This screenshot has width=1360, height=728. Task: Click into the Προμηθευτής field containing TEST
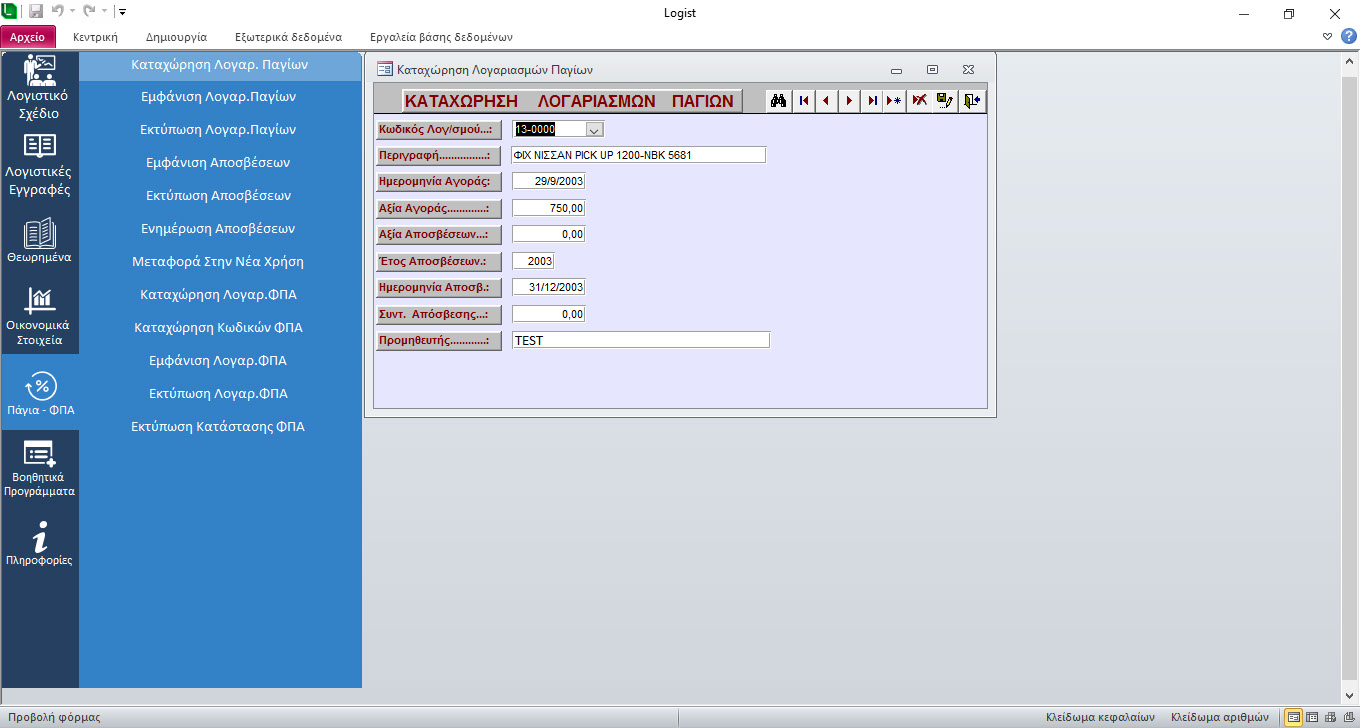tap(640, 340)
